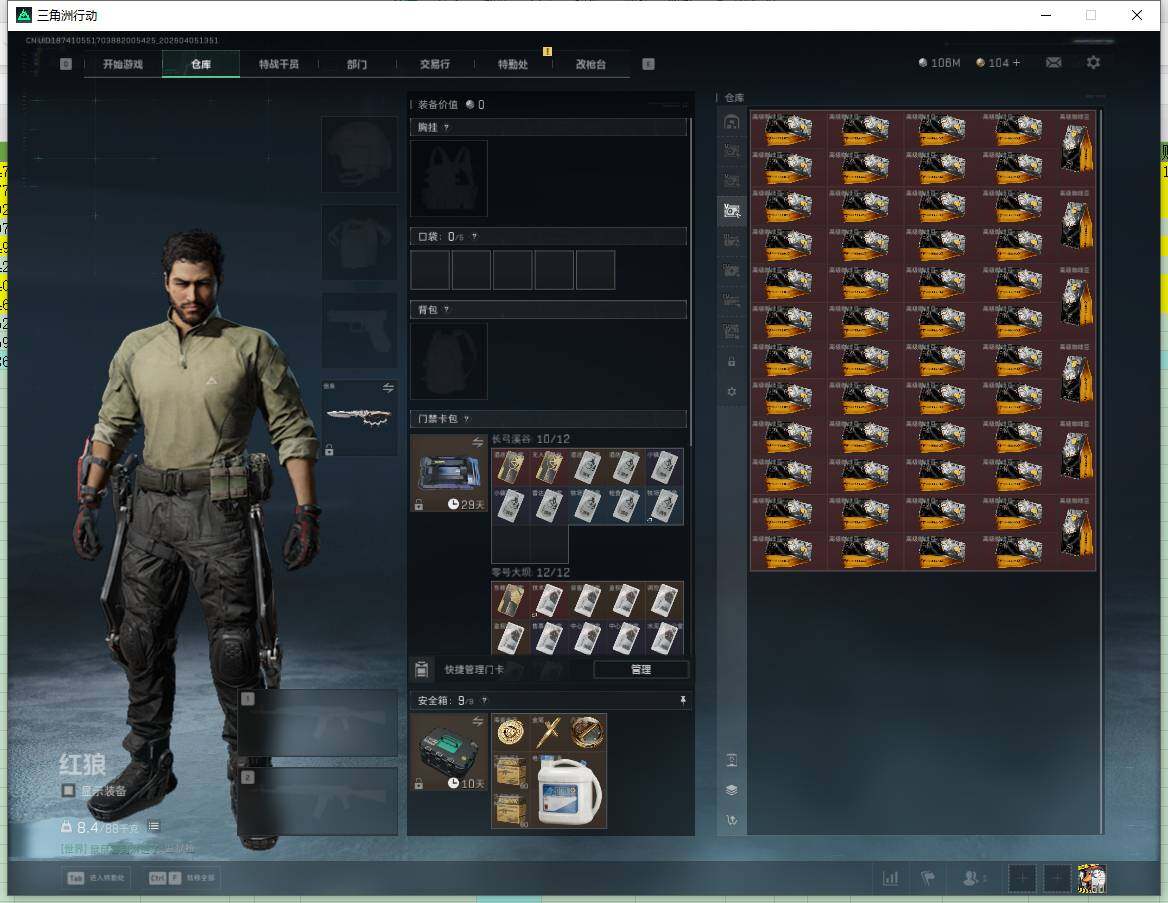1168x903 pixels.
Task: Open the bar chart stats icon
Action: (890, 878)
